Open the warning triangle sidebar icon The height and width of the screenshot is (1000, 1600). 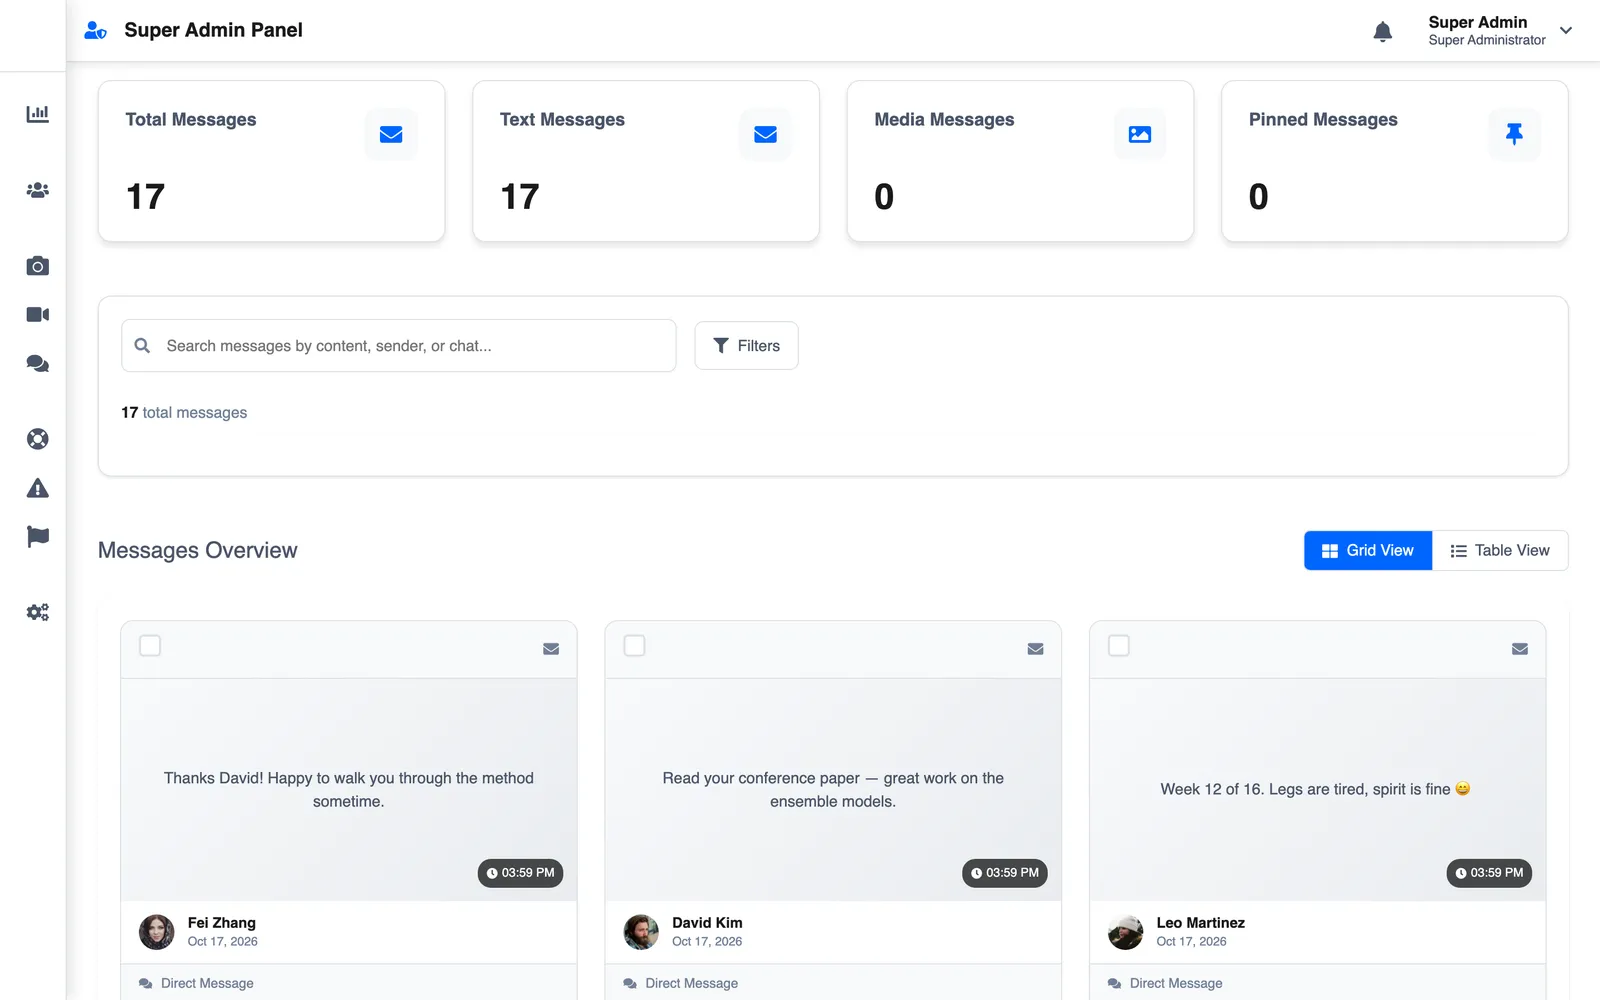pyautogui.click(x=37, y=488)
